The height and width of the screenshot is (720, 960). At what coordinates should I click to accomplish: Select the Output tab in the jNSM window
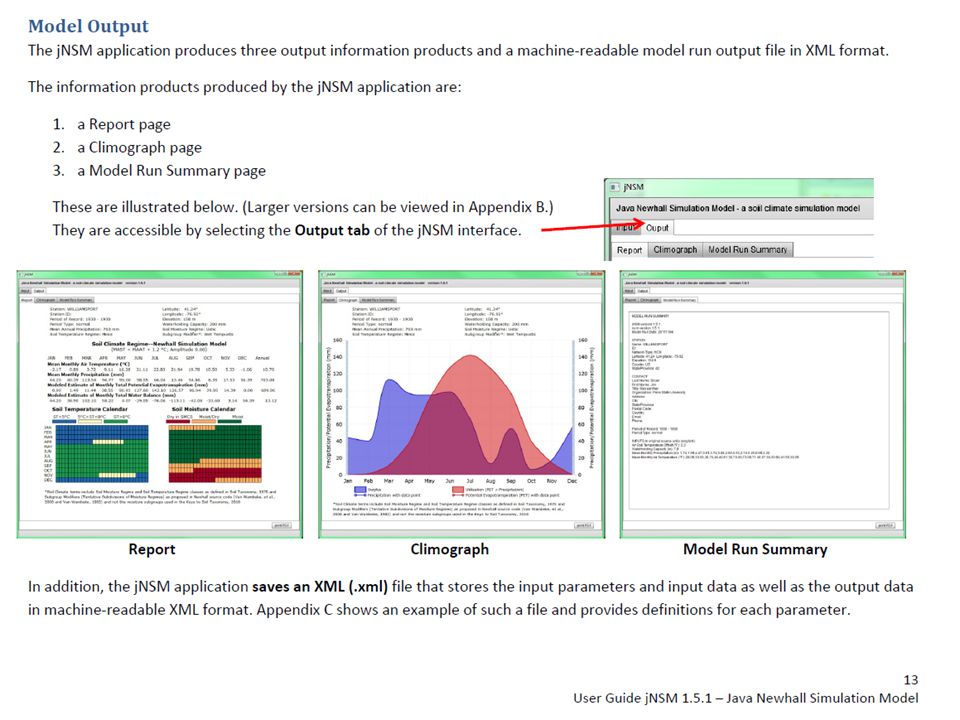tap(657, 228)
